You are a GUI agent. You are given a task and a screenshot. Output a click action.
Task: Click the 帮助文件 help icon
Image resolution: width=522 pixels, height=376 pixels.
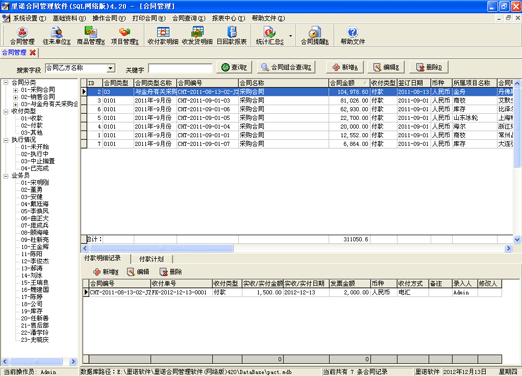(352, 36)
